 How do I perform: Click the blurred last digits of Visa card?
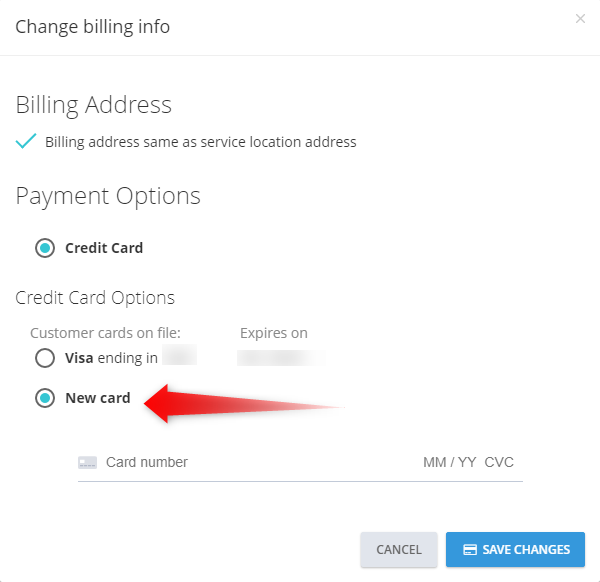179,355
